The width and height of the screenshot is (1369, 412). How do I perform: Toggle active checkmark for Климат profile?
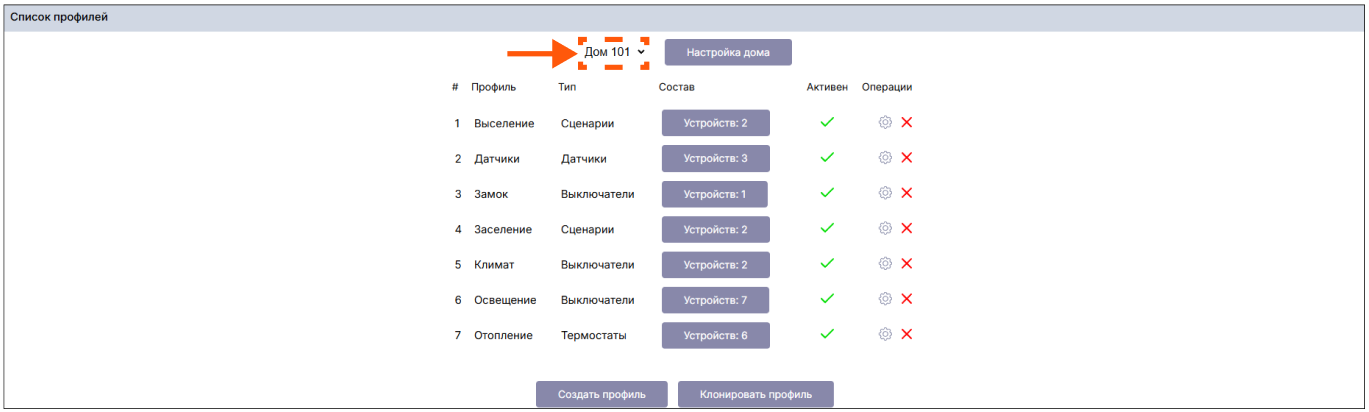[827, 264]
